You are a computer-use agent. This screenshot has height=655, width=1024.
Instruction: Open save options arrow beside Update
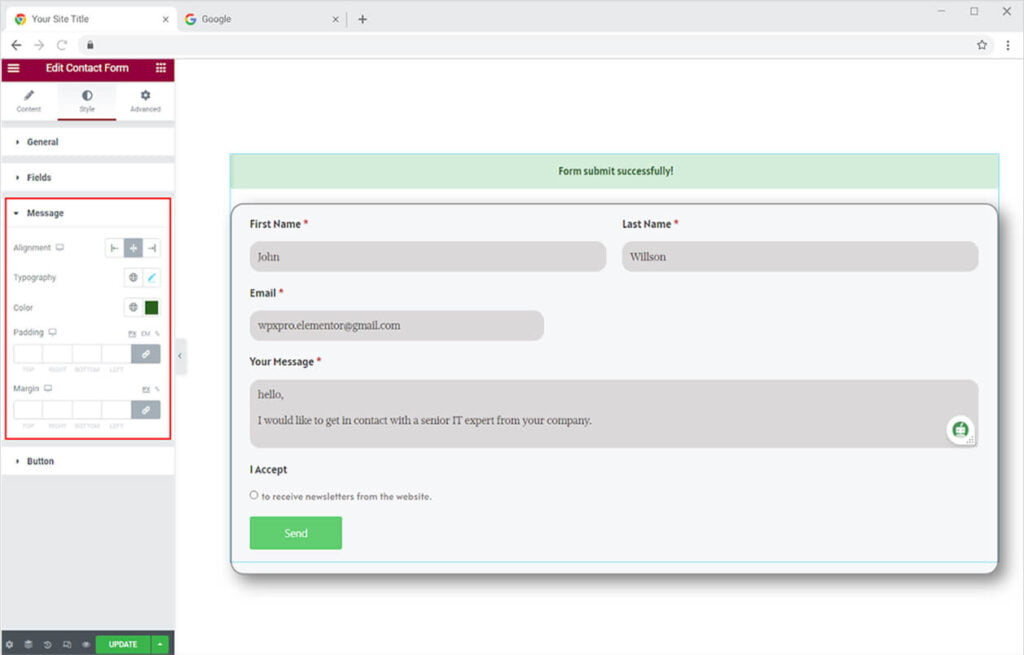161,645
